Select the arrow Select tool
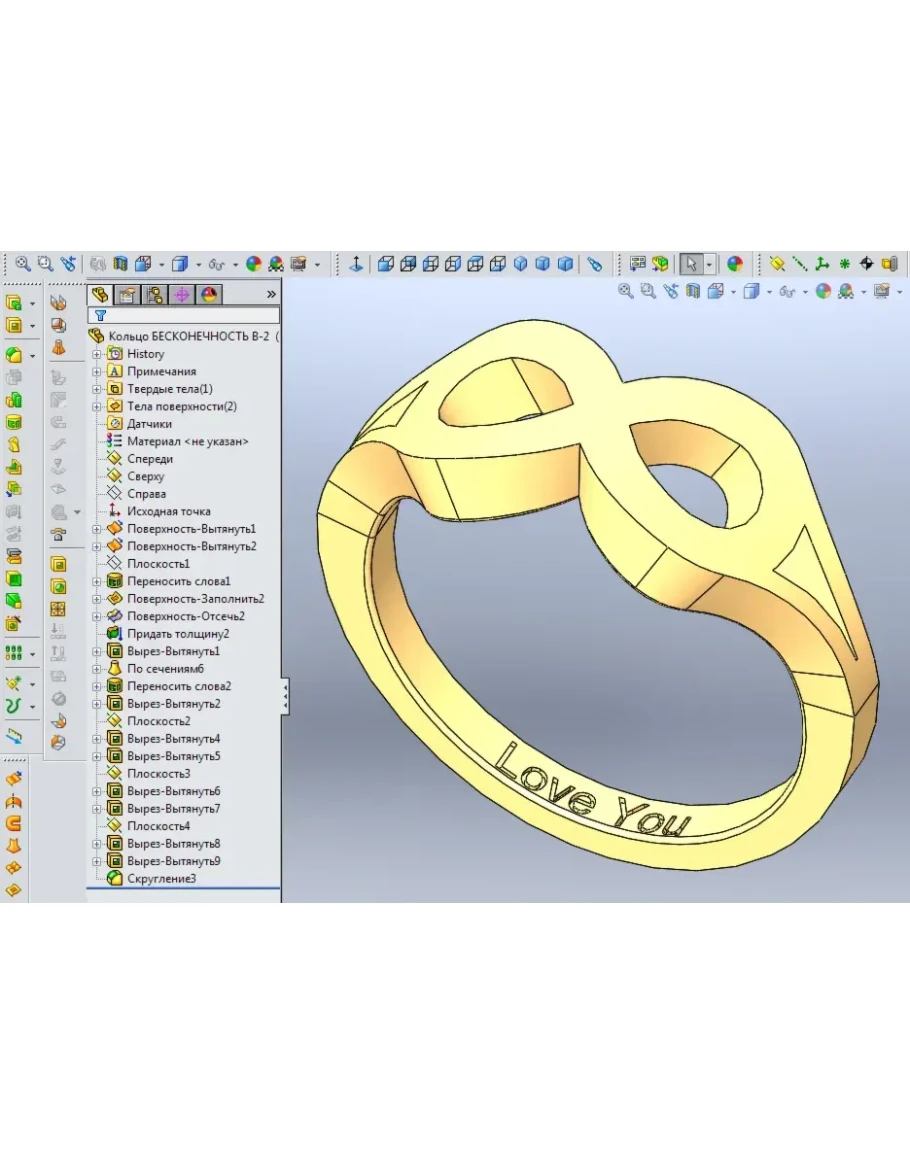This screenshot has height=1155, width=910. [690, 264]
